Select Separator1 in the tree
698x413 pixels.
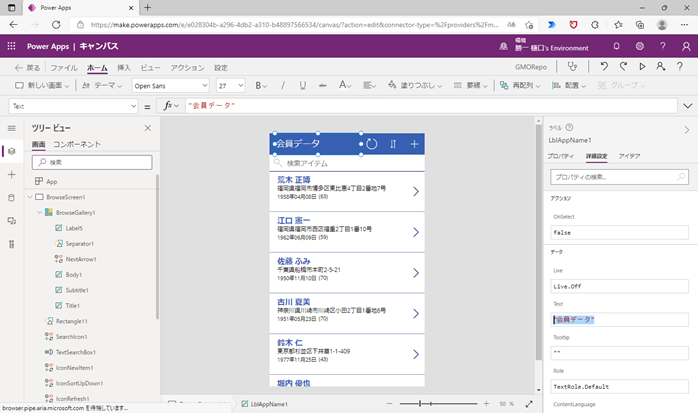79,243
